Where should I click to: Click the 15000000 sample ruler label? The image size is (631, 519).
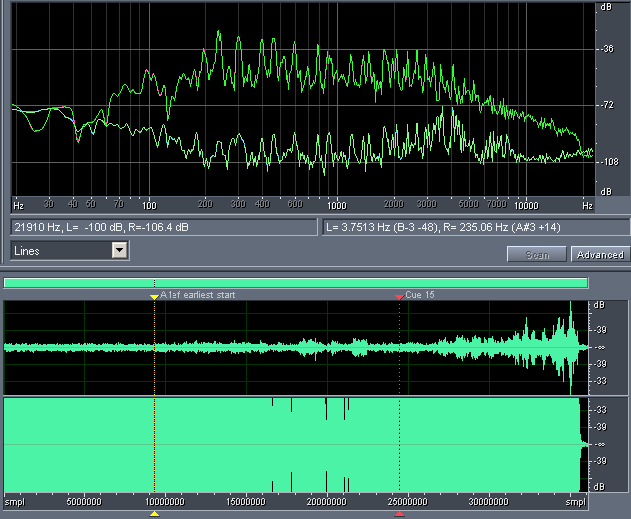[246, 502]
